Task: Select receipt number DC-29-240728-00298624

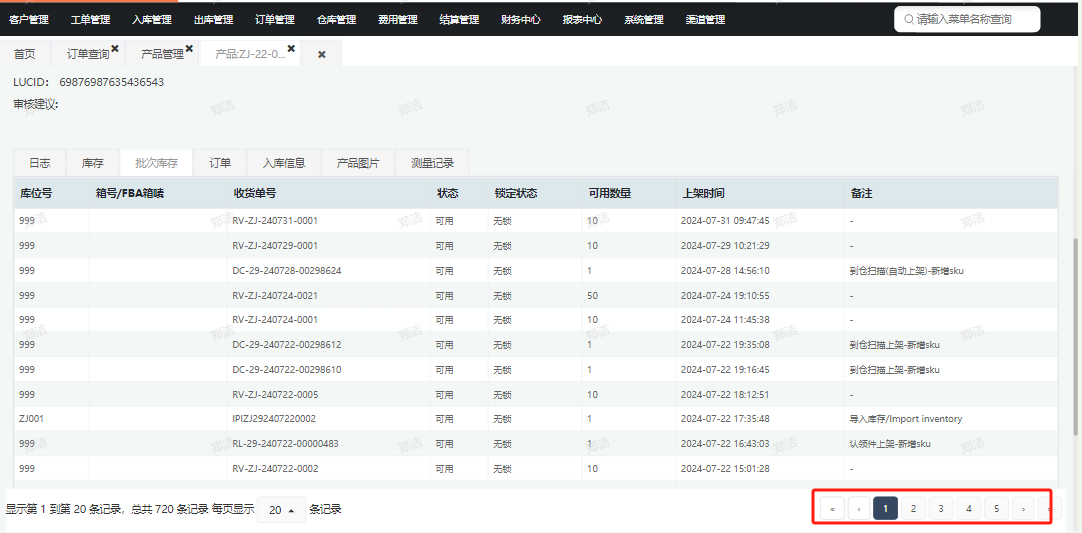Action: tap(287, 271)
